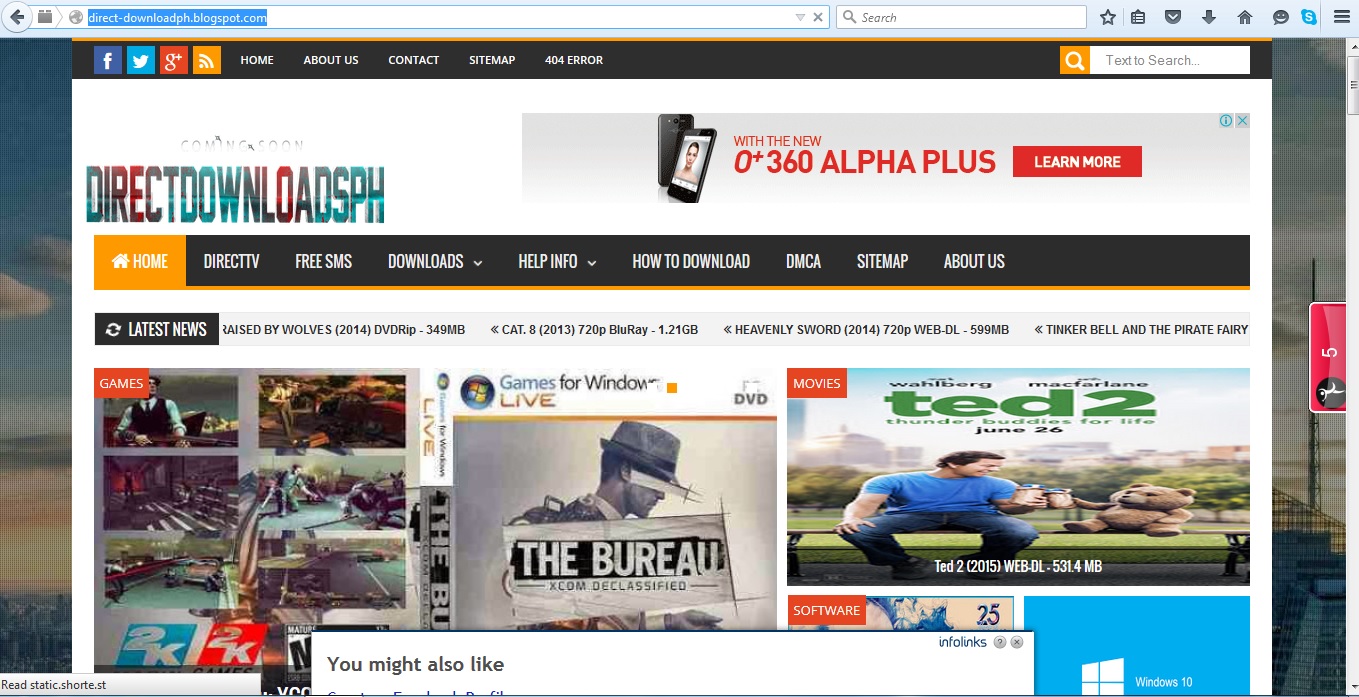
Task: Click the Skype icon in the toolbar
Action: click(1309, 17)
